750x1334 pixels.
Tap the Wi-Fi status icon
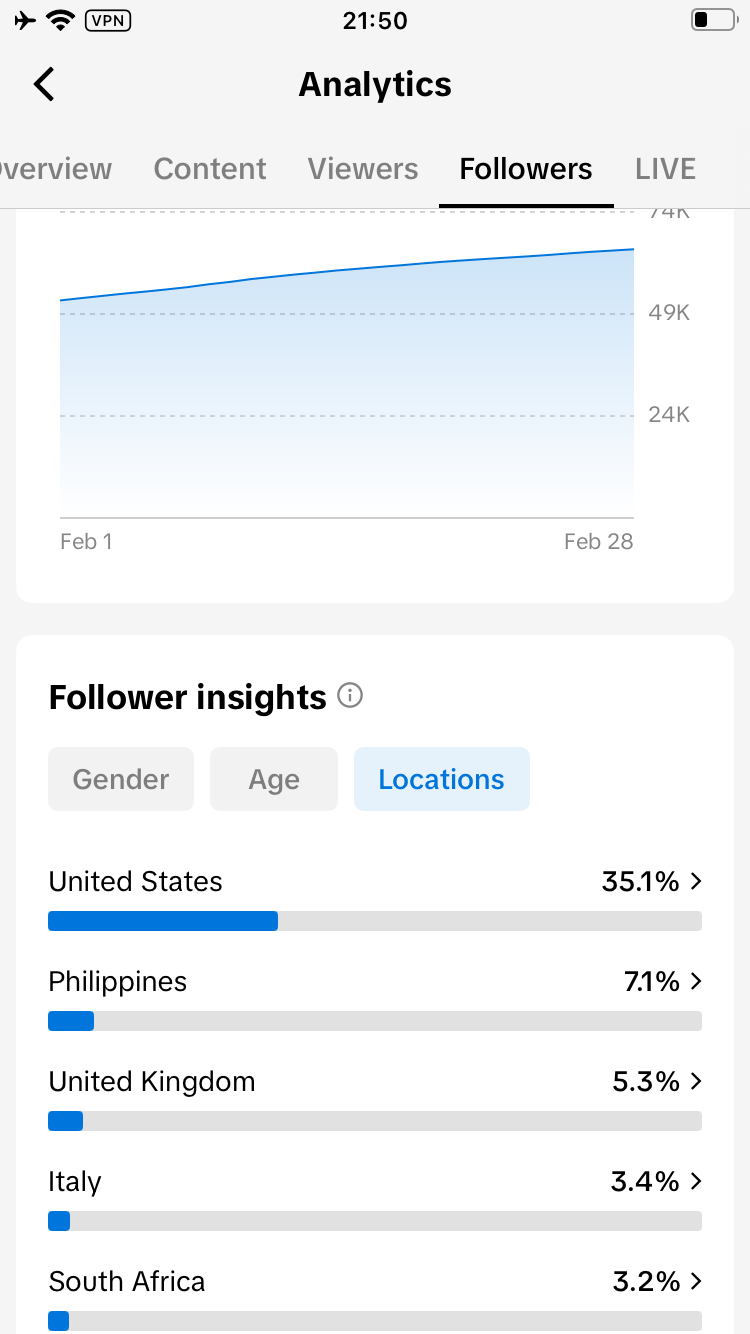62,20
